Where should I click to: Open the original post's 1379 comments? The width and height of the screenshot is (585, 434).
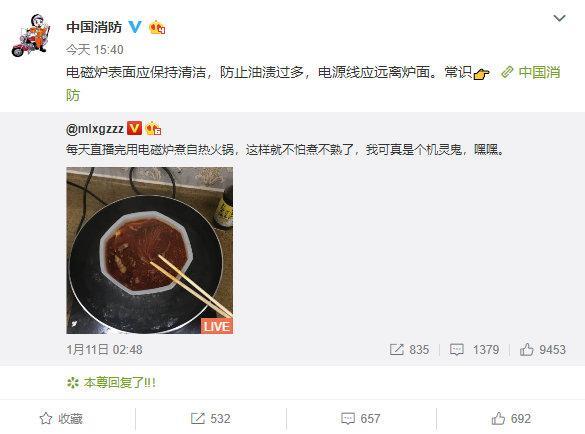474,350
